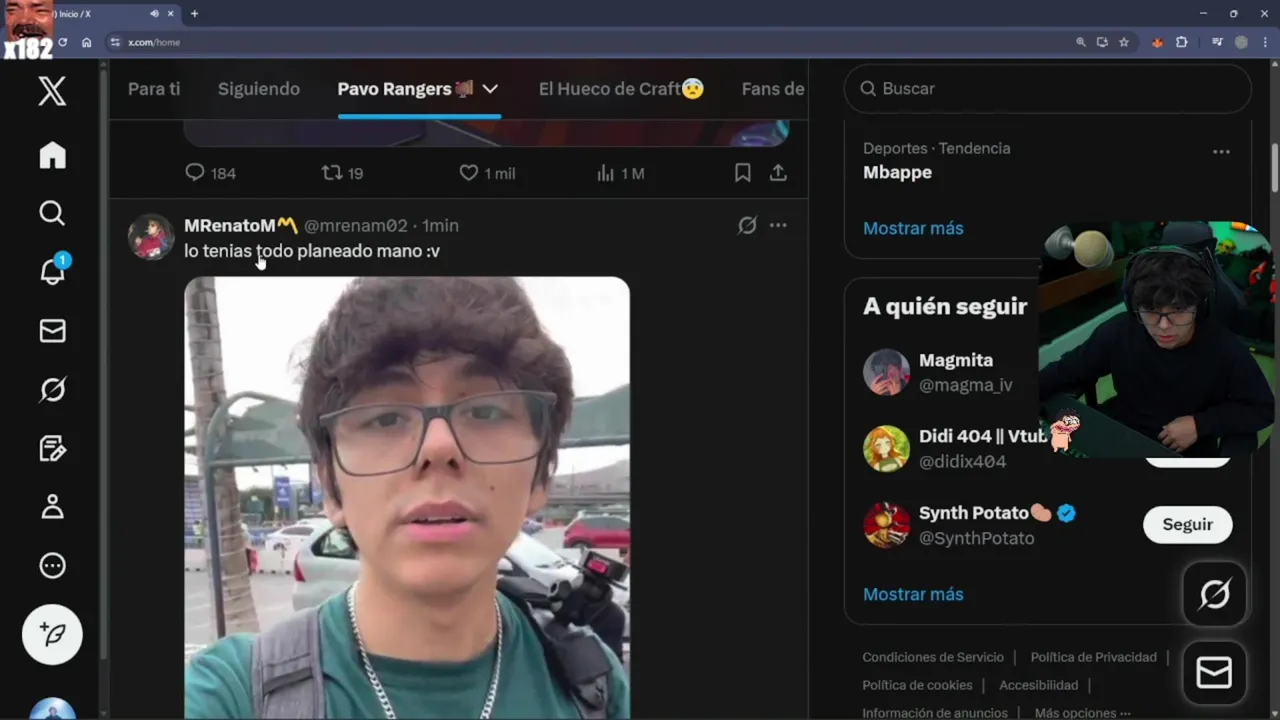
Task: Click the X logo
Action: coord(52,91)
